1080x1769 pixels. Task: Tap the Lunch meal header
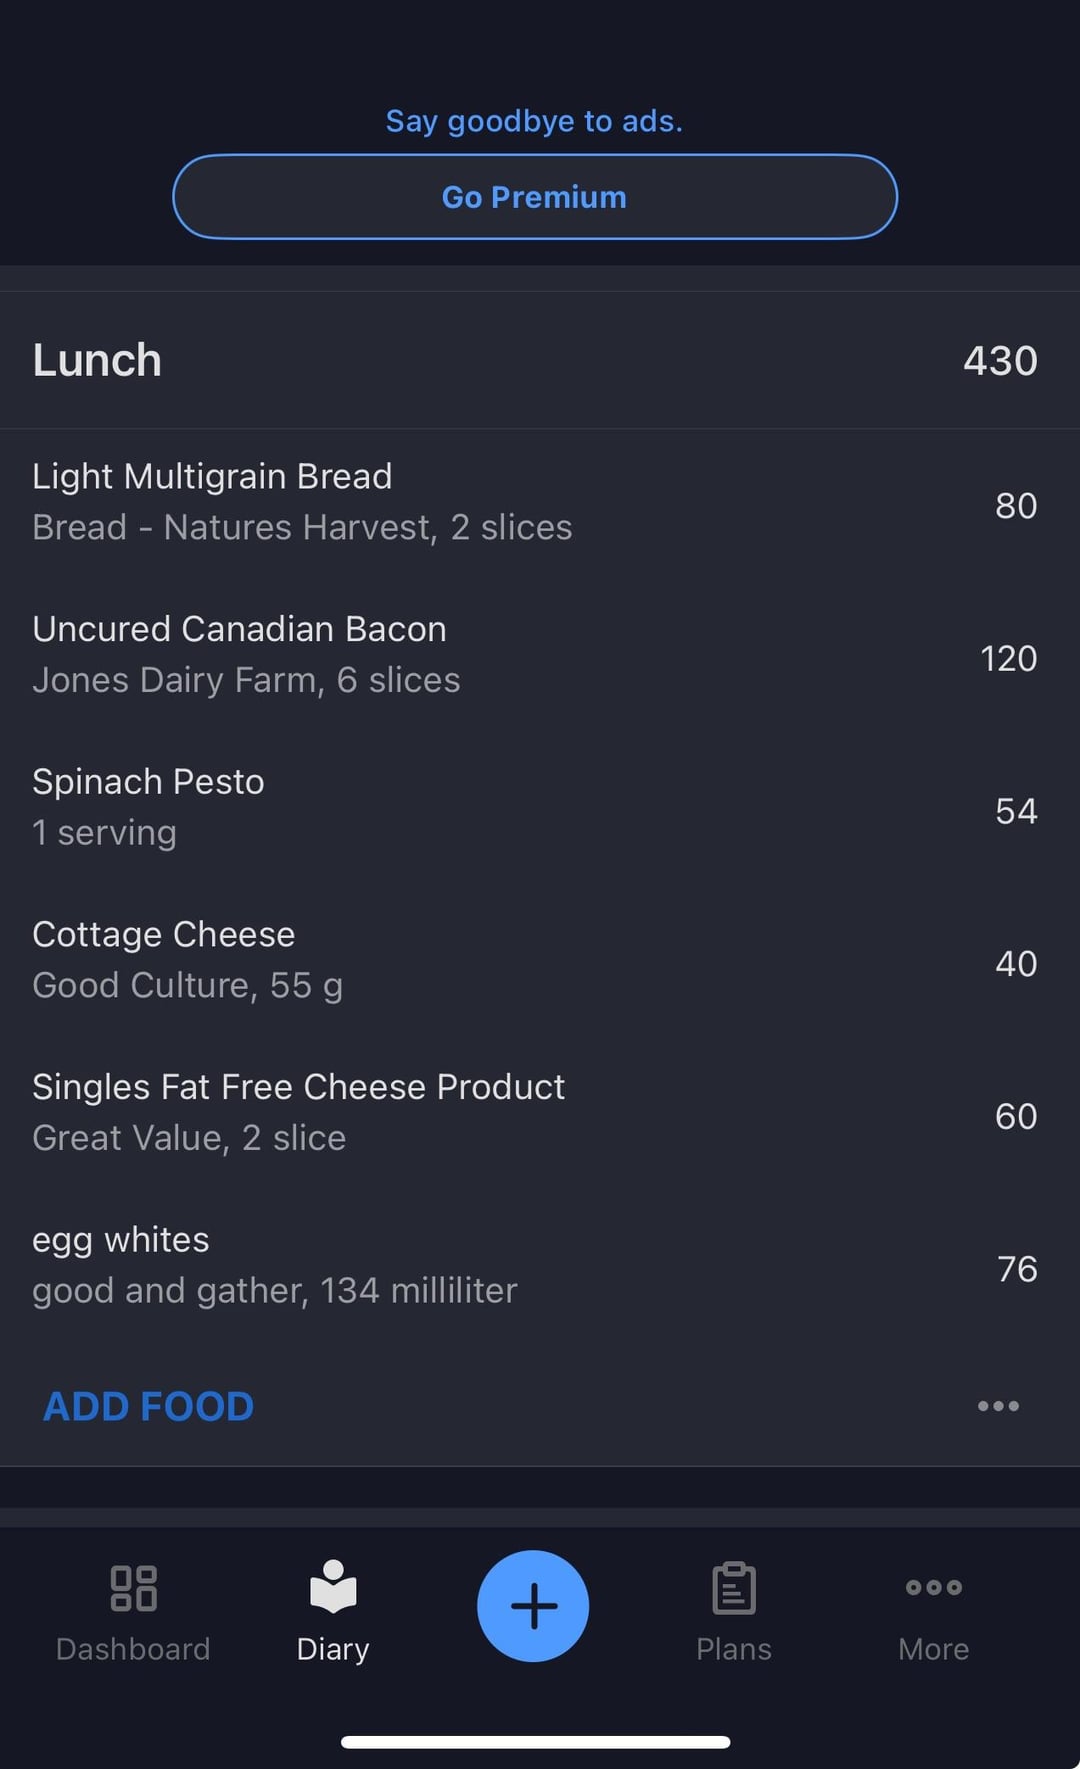97,360
